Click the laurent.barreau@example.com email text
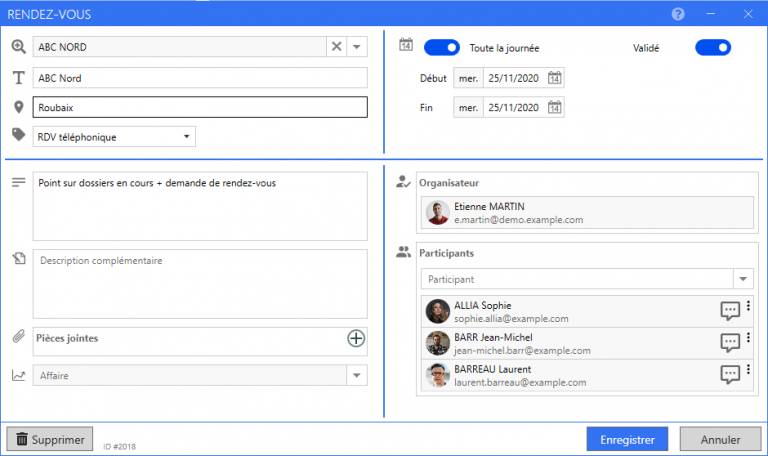Screen dimensions: 768x456 tap(520, 383)
